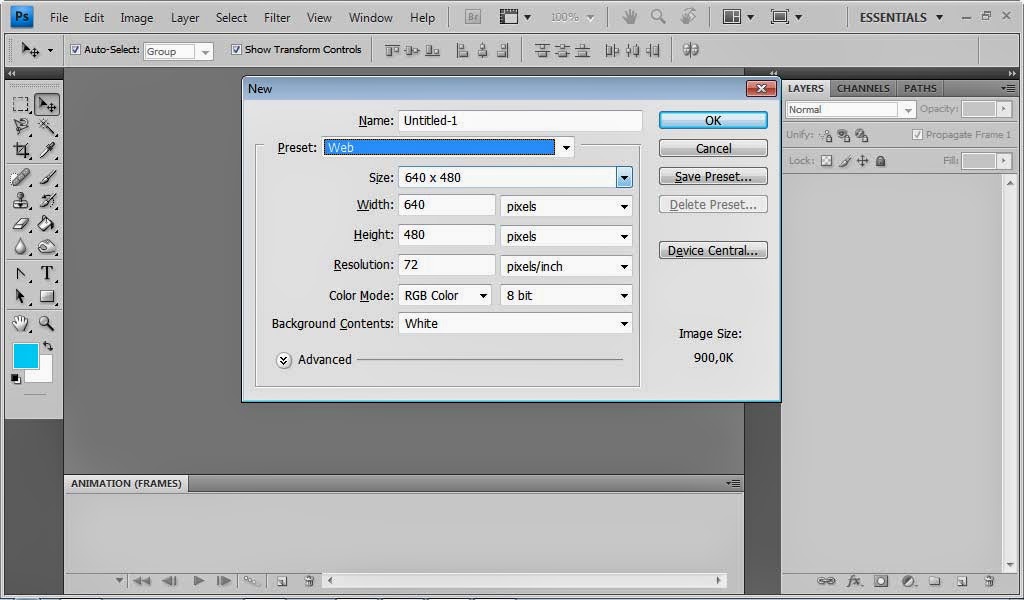Click the OK button
The width and height of the screenshot is (1024, 600).
713,120
